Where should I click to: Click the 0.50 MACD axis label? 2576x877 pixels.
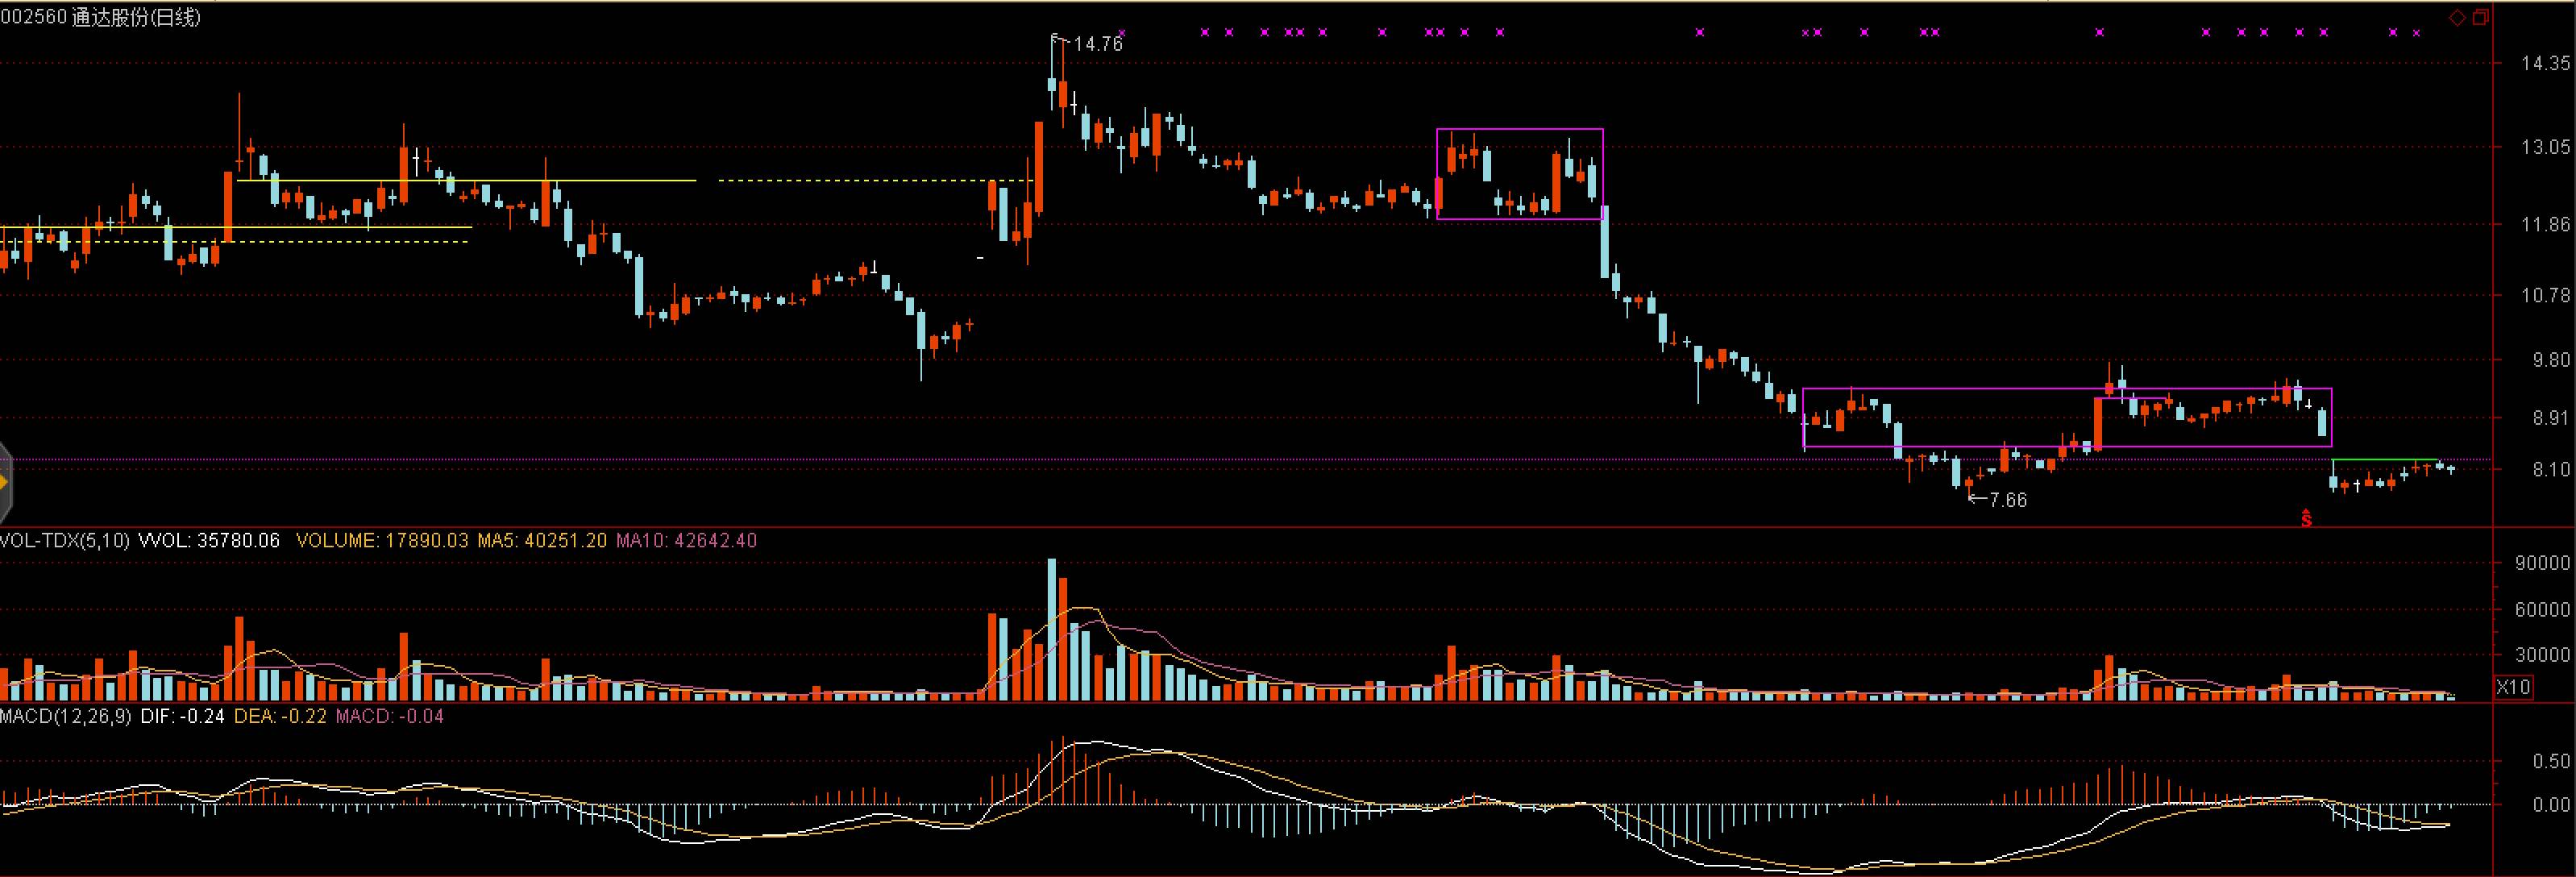2552,762
